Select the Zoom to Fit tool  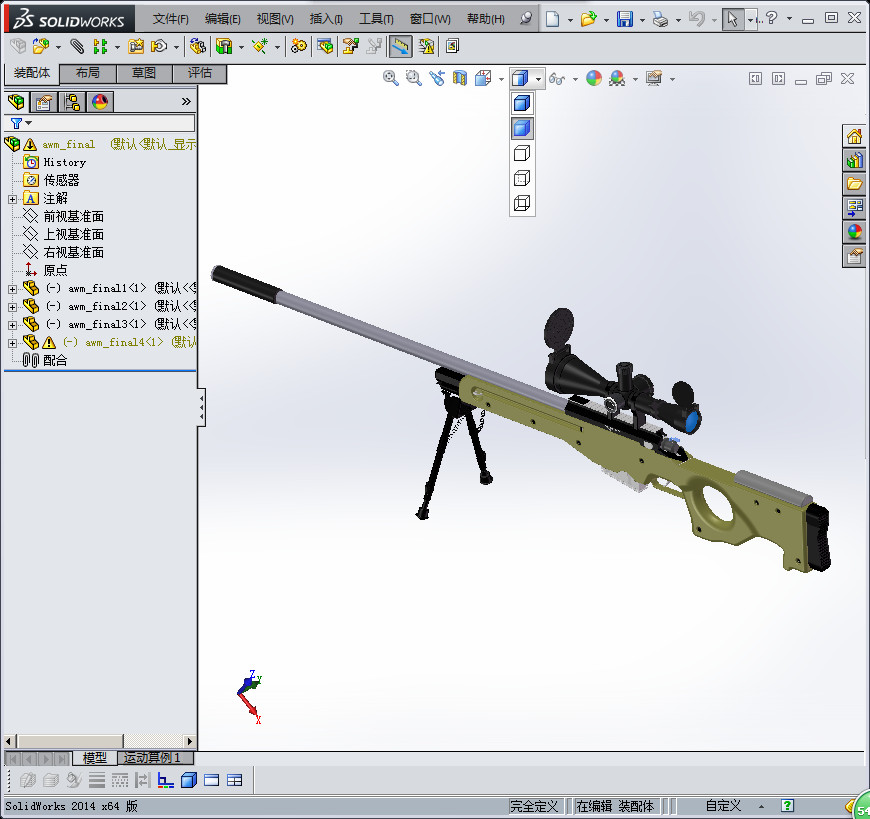(390, 78)
